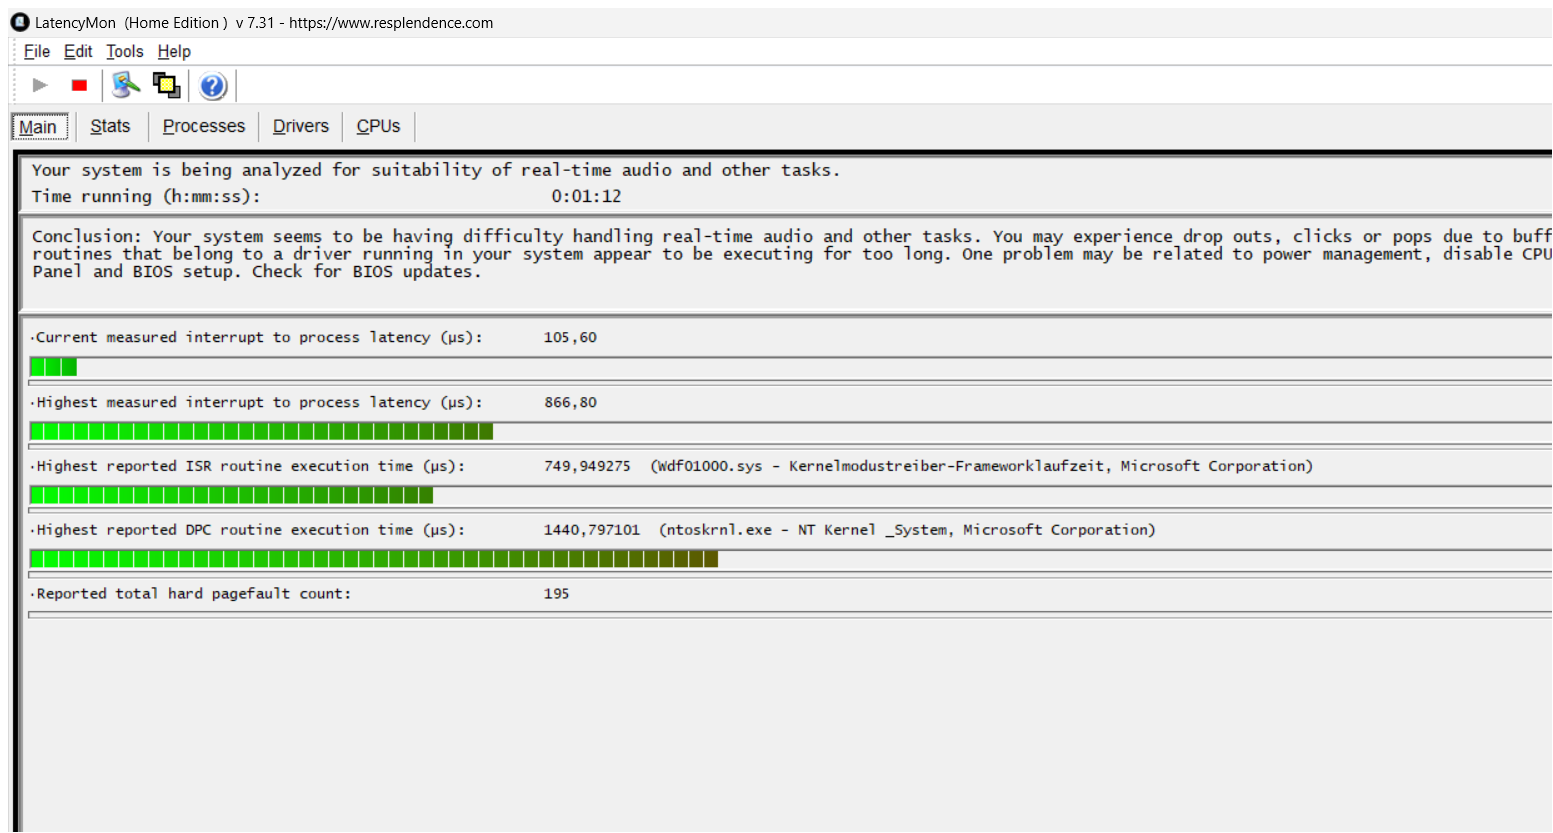Viewport: 1553px width, 833px height.
Task: Switch to the CPUs tab
Action: 378,126
